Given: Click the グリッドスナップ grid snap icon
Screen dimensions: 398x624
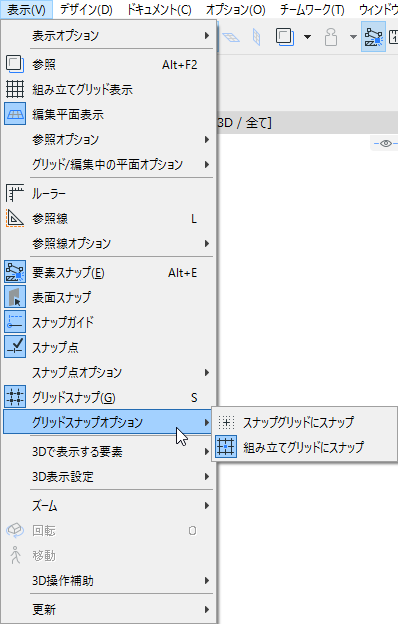Looking at the screenshot, I should click(15, 396).
